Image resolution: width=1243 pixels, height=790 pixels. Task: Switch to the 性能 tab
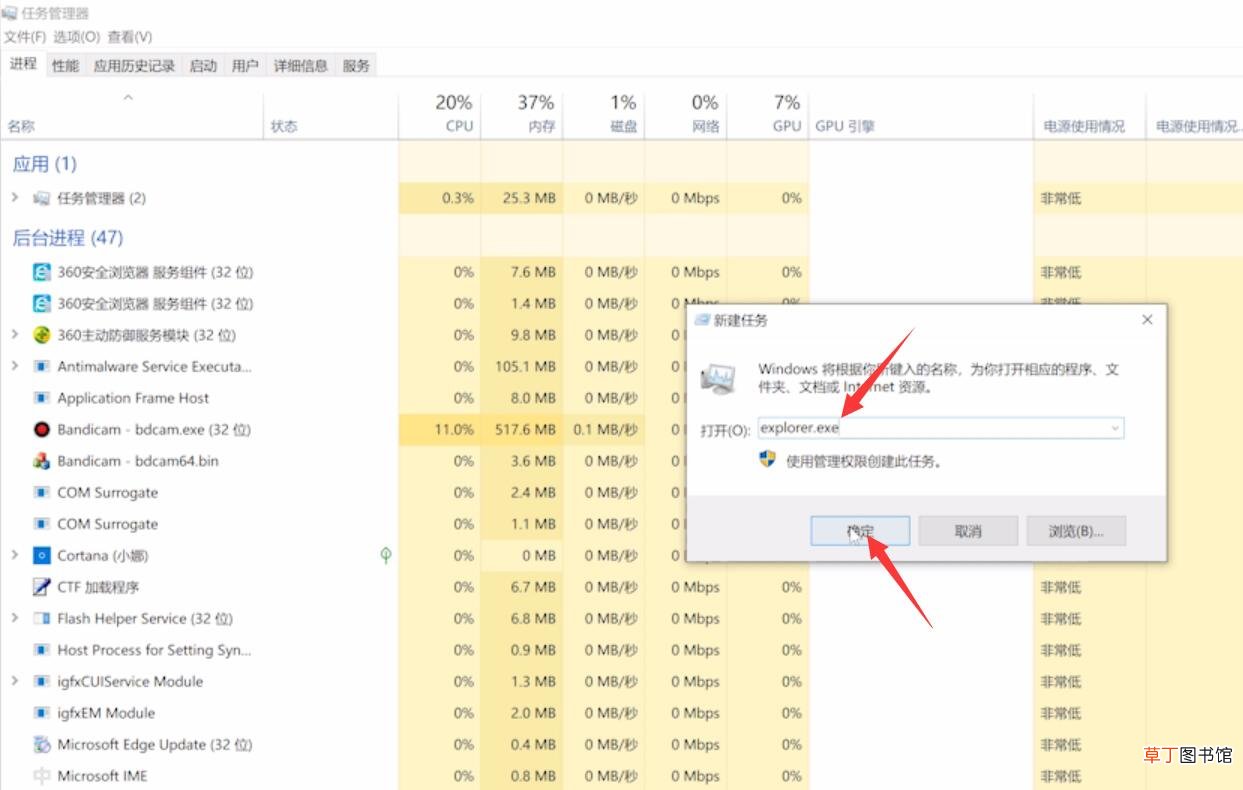pyautogui.click(x=65, y=66)
